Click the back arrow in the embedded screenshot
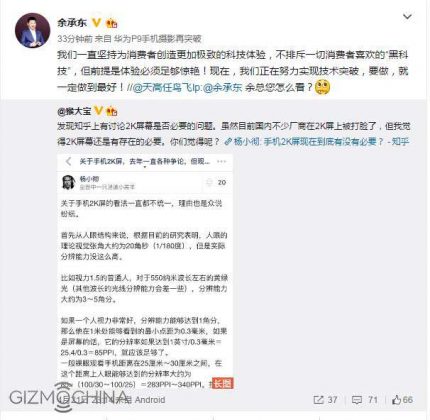Screen dimensions: 430x420 click(68, 162)
